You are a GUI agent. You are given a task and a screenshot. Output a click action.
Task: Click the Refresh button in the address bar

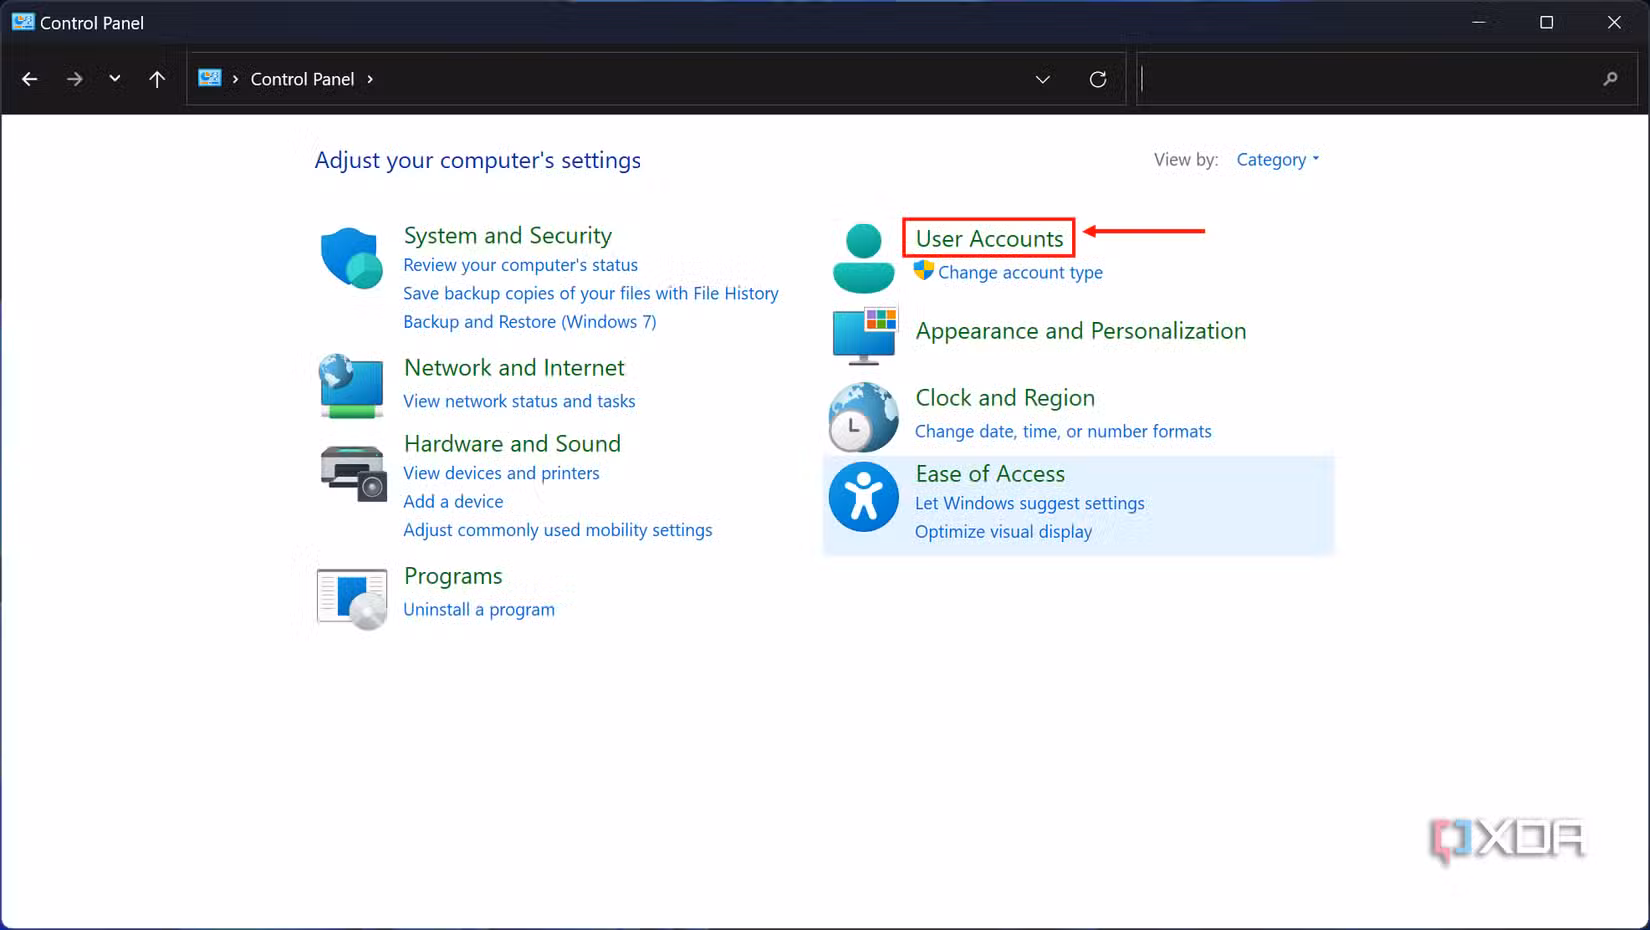tap(1097, 79)
